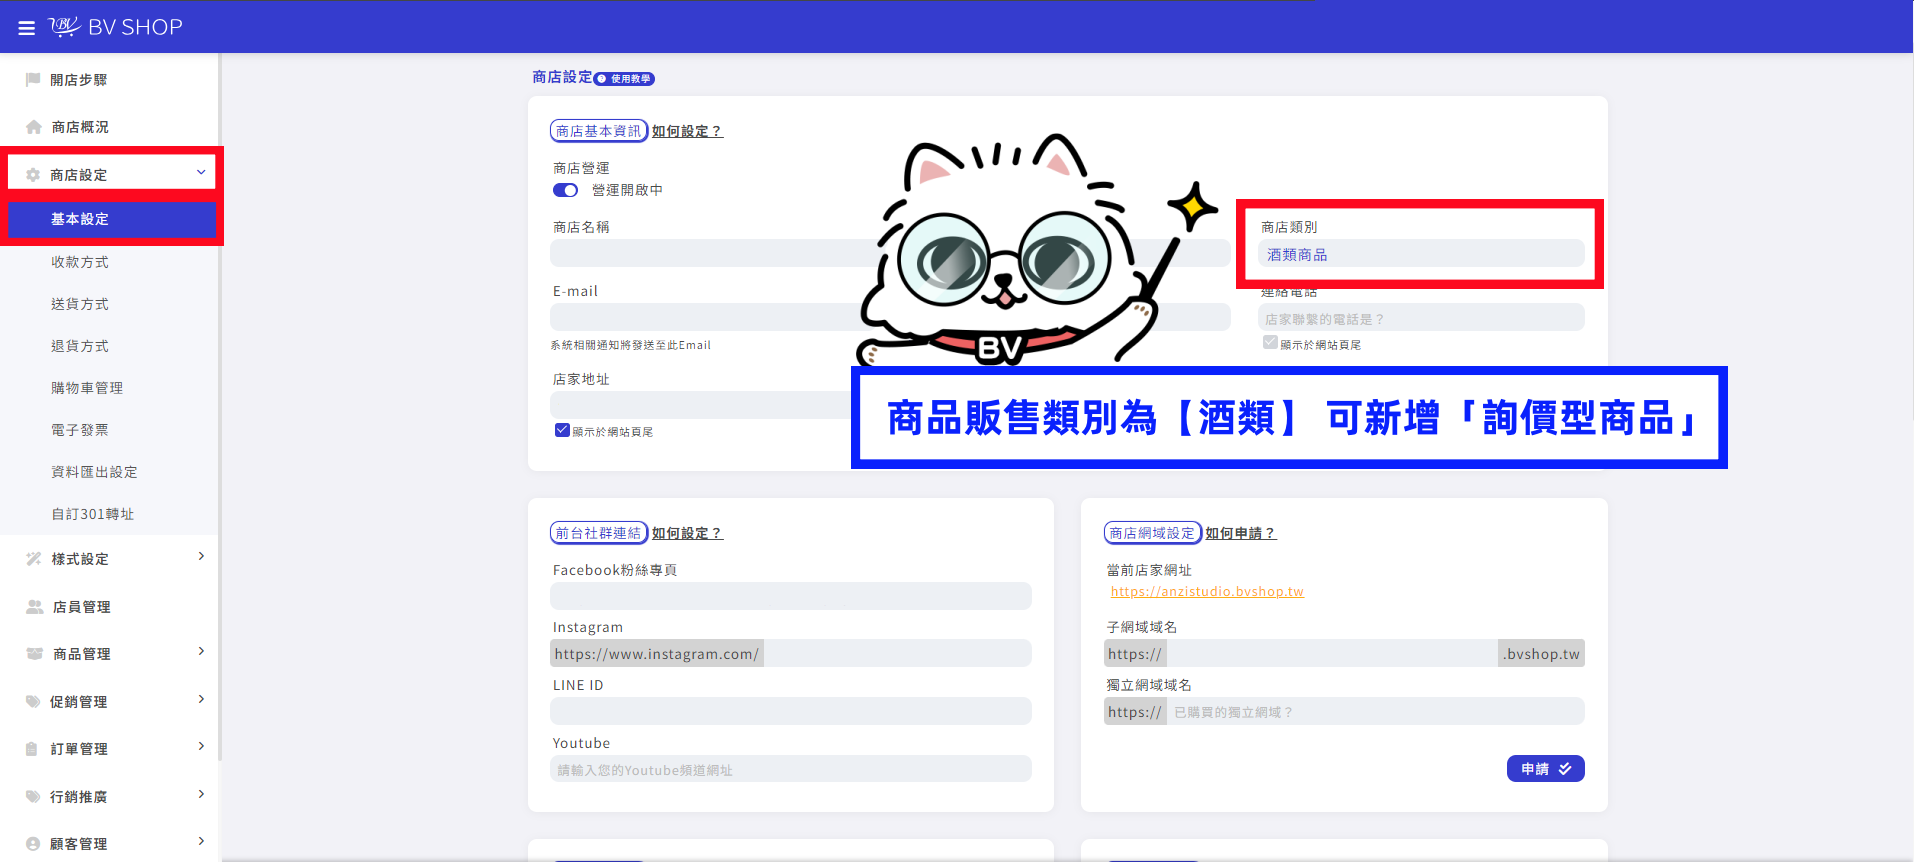Collapse the 商店設定 sidebar section chevron

201,173
